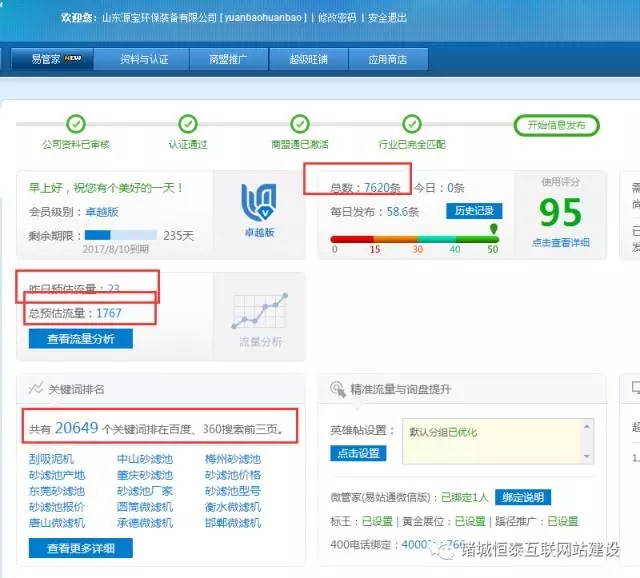Click the 关键词排名 chart icon

(36, 388)
